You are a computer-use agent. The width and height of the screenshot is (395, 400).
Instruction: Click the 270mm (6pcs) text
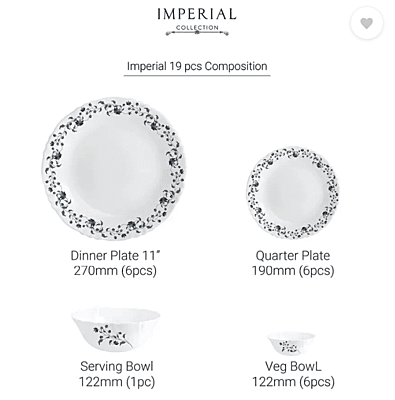point(115,271)
